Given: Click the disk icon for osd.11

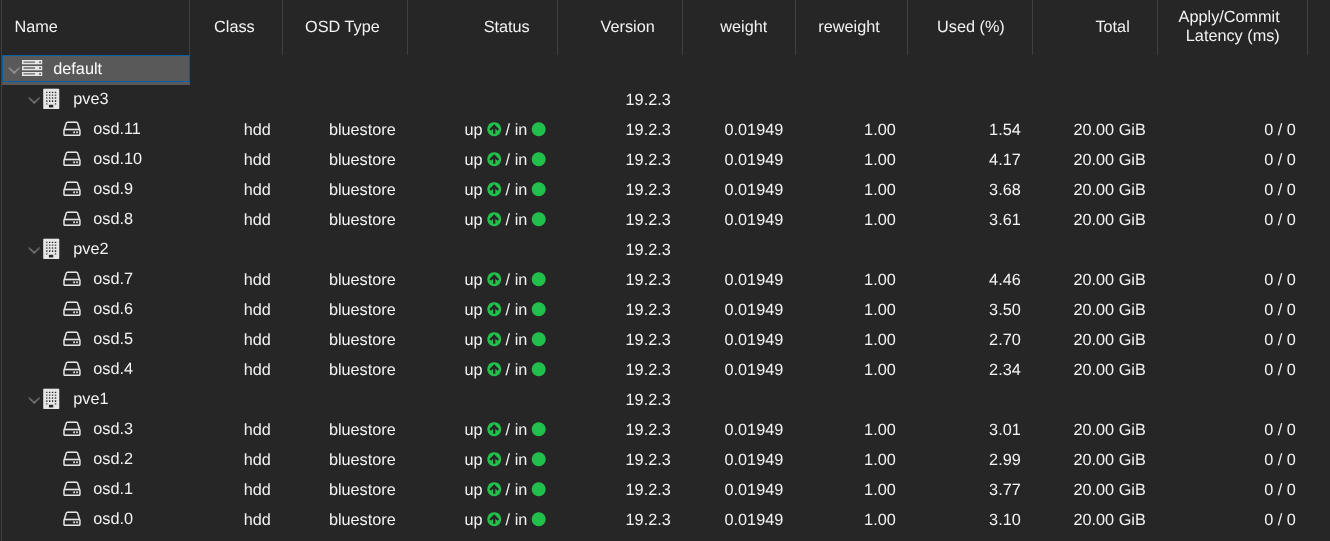Looking at the screenshot, I should 72,129.
